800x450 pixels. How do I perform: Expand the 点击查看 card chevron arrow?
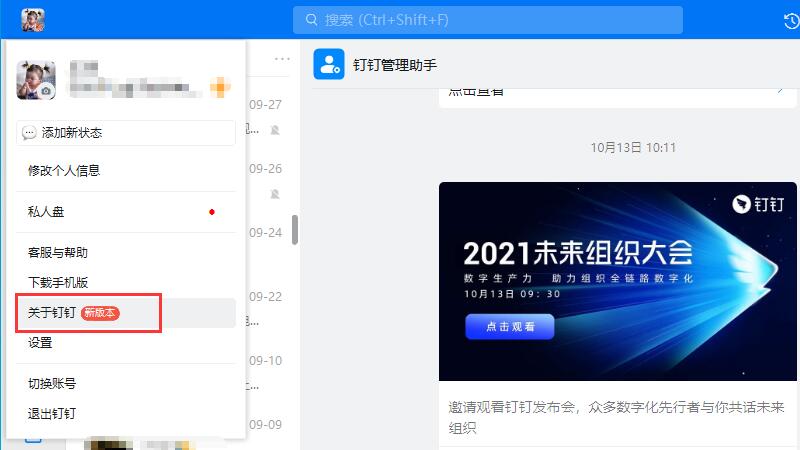click(x=780, y=90)
